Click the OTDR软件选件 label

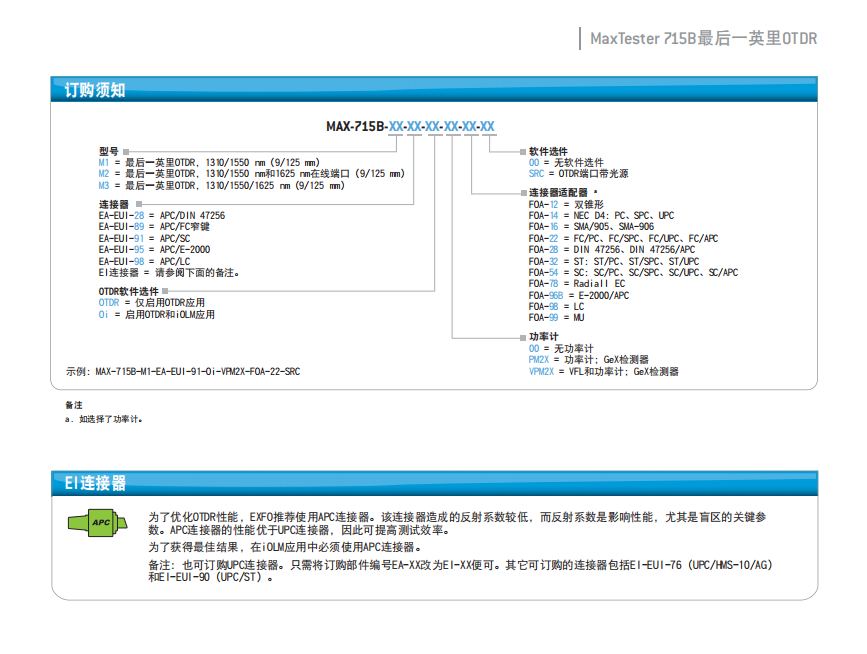coord(128,291)
